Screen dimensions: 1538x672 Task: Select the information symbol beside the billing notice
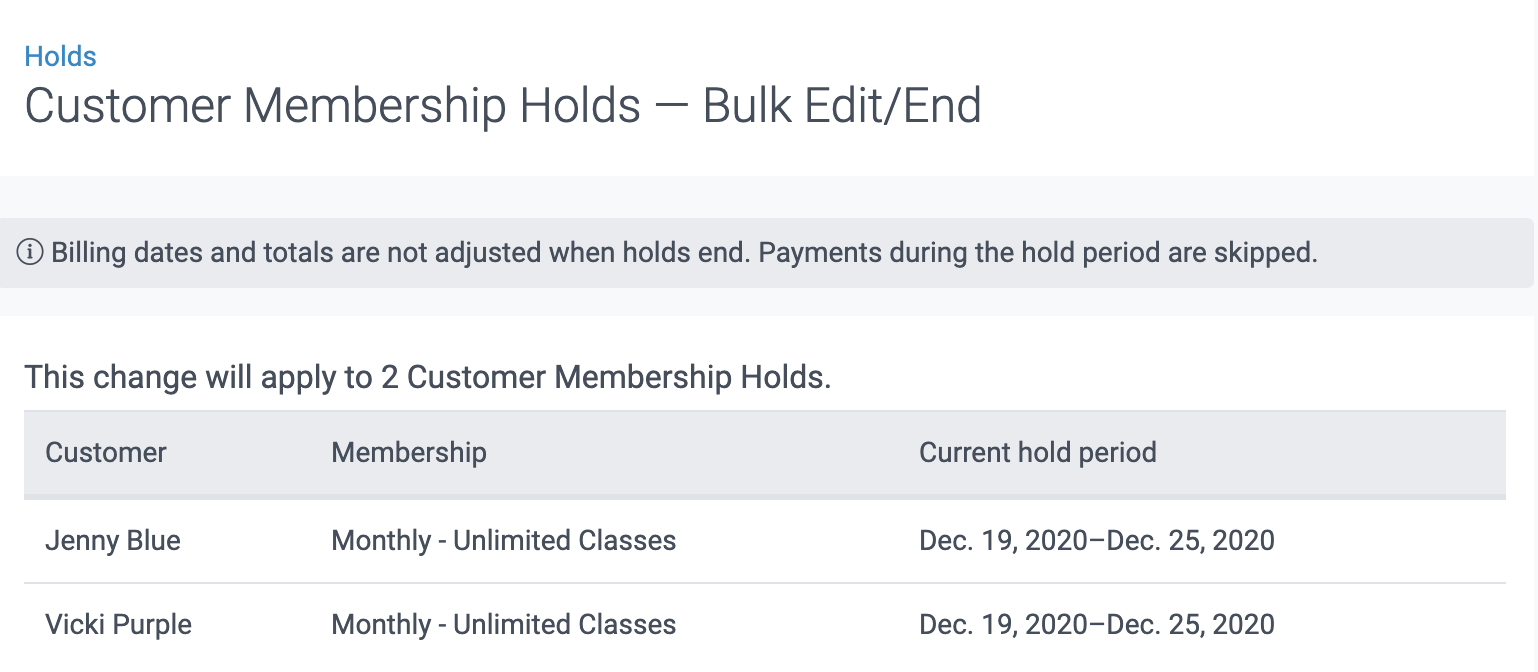(x=30, y=253)
